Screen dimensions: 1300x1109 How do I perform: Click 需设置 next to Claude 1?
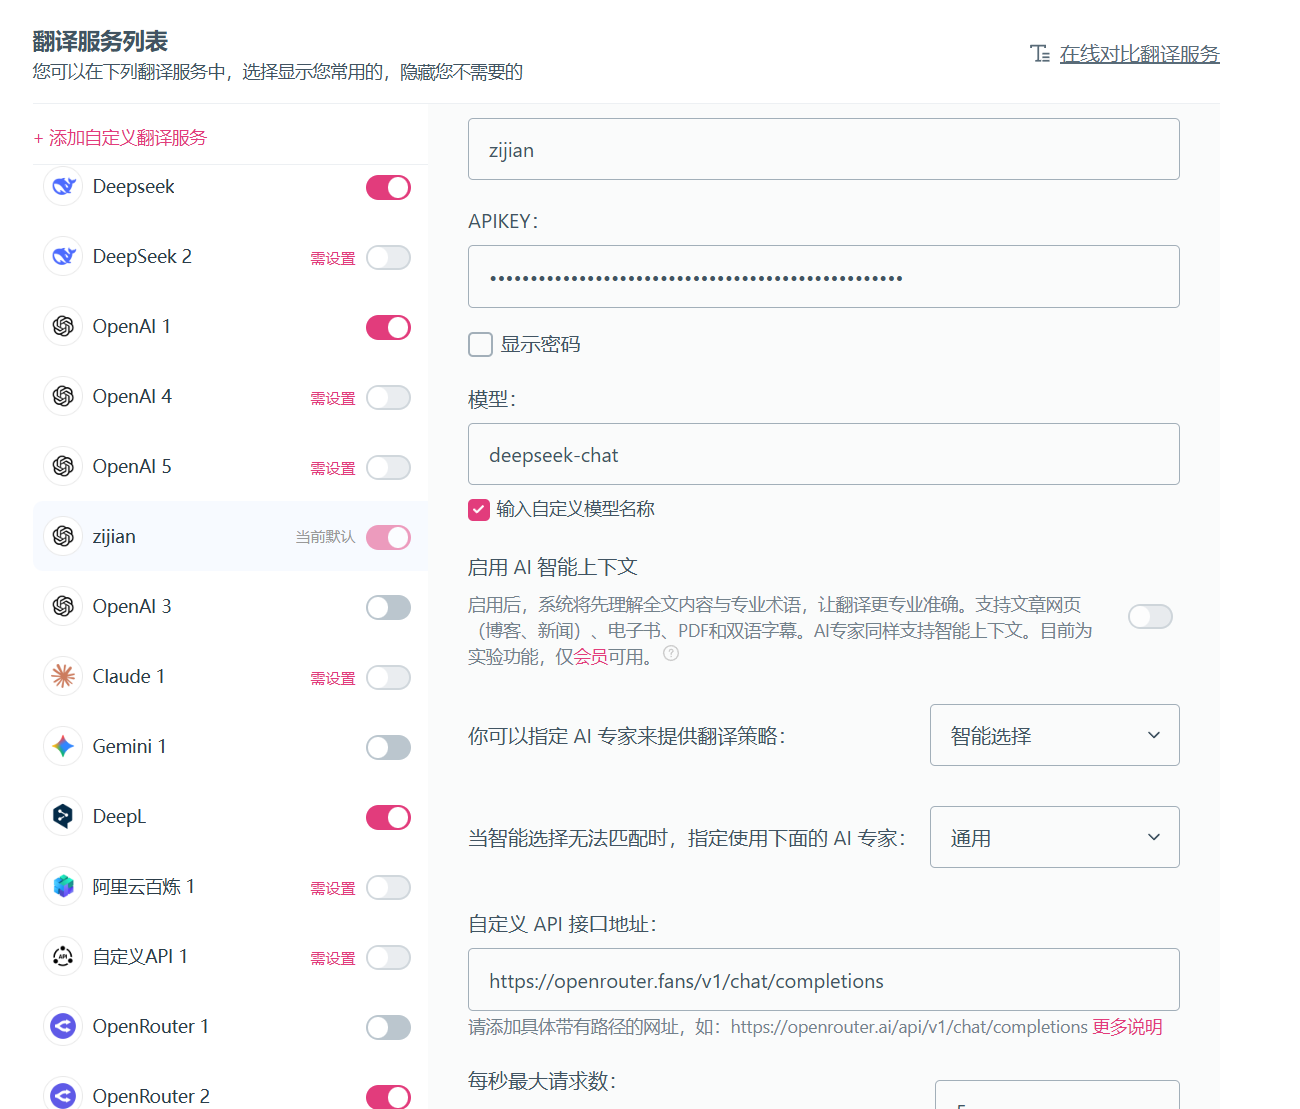click(333, 678)
